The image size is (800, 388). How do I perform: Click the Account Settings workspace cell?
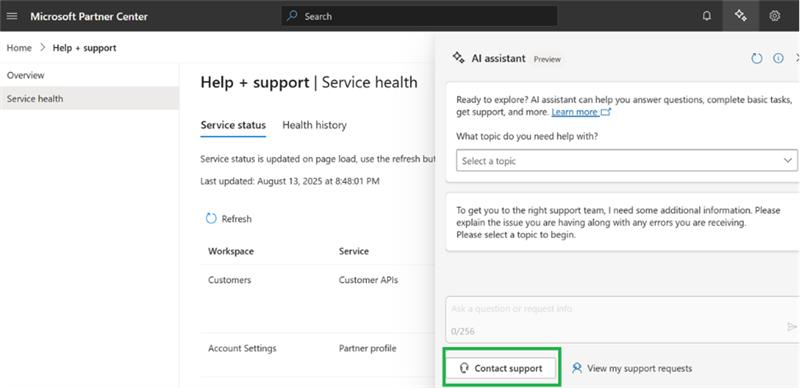242,348
